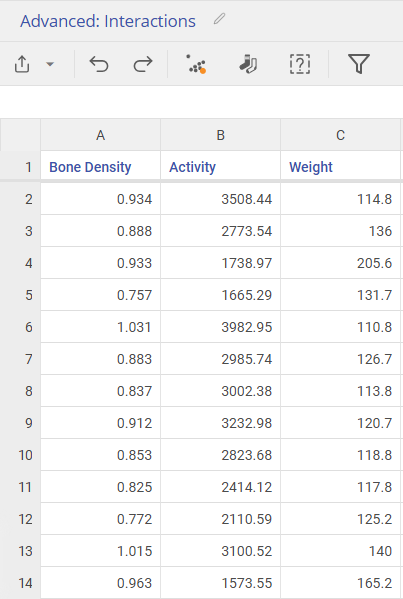Click cell with value 0.837
Image resolution: width=403 pixels, height=599 pixels.
pos(100,391)
